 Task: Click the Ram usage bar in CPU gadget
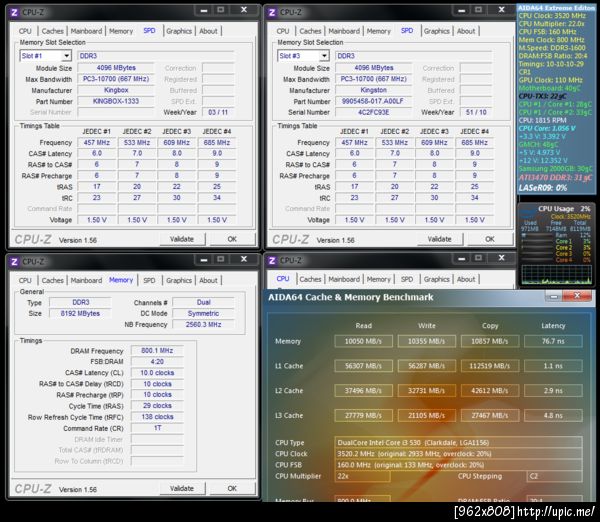point(538,235)
